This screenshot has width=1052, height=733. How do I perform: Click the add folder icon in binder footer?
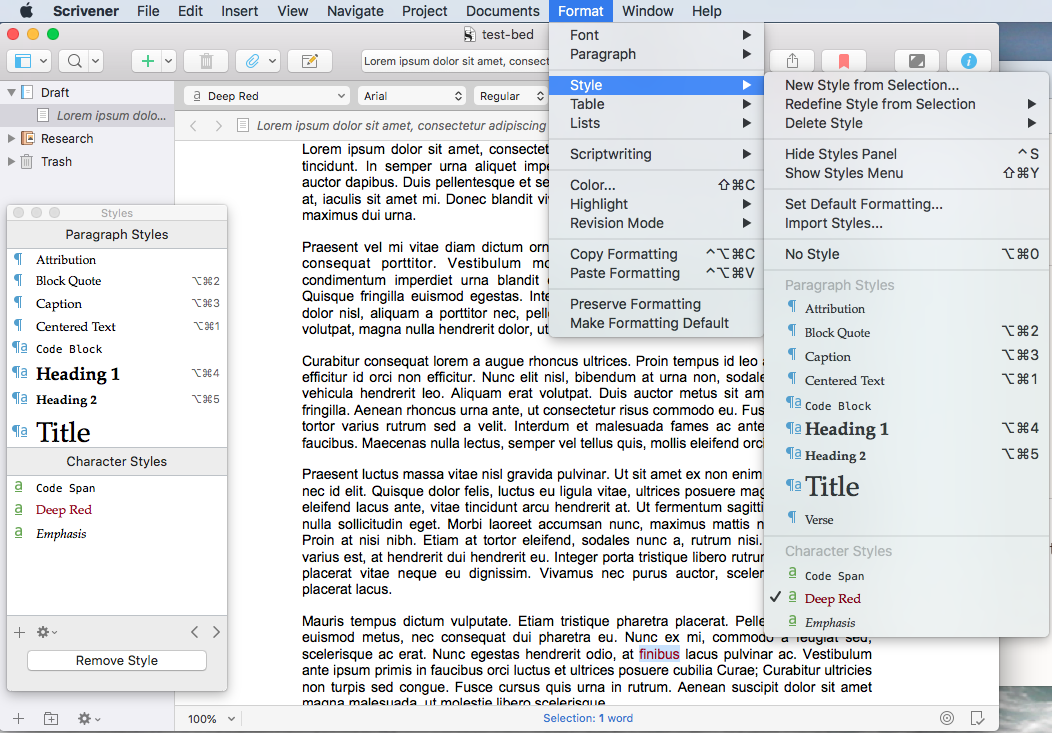tap(51, 718)
